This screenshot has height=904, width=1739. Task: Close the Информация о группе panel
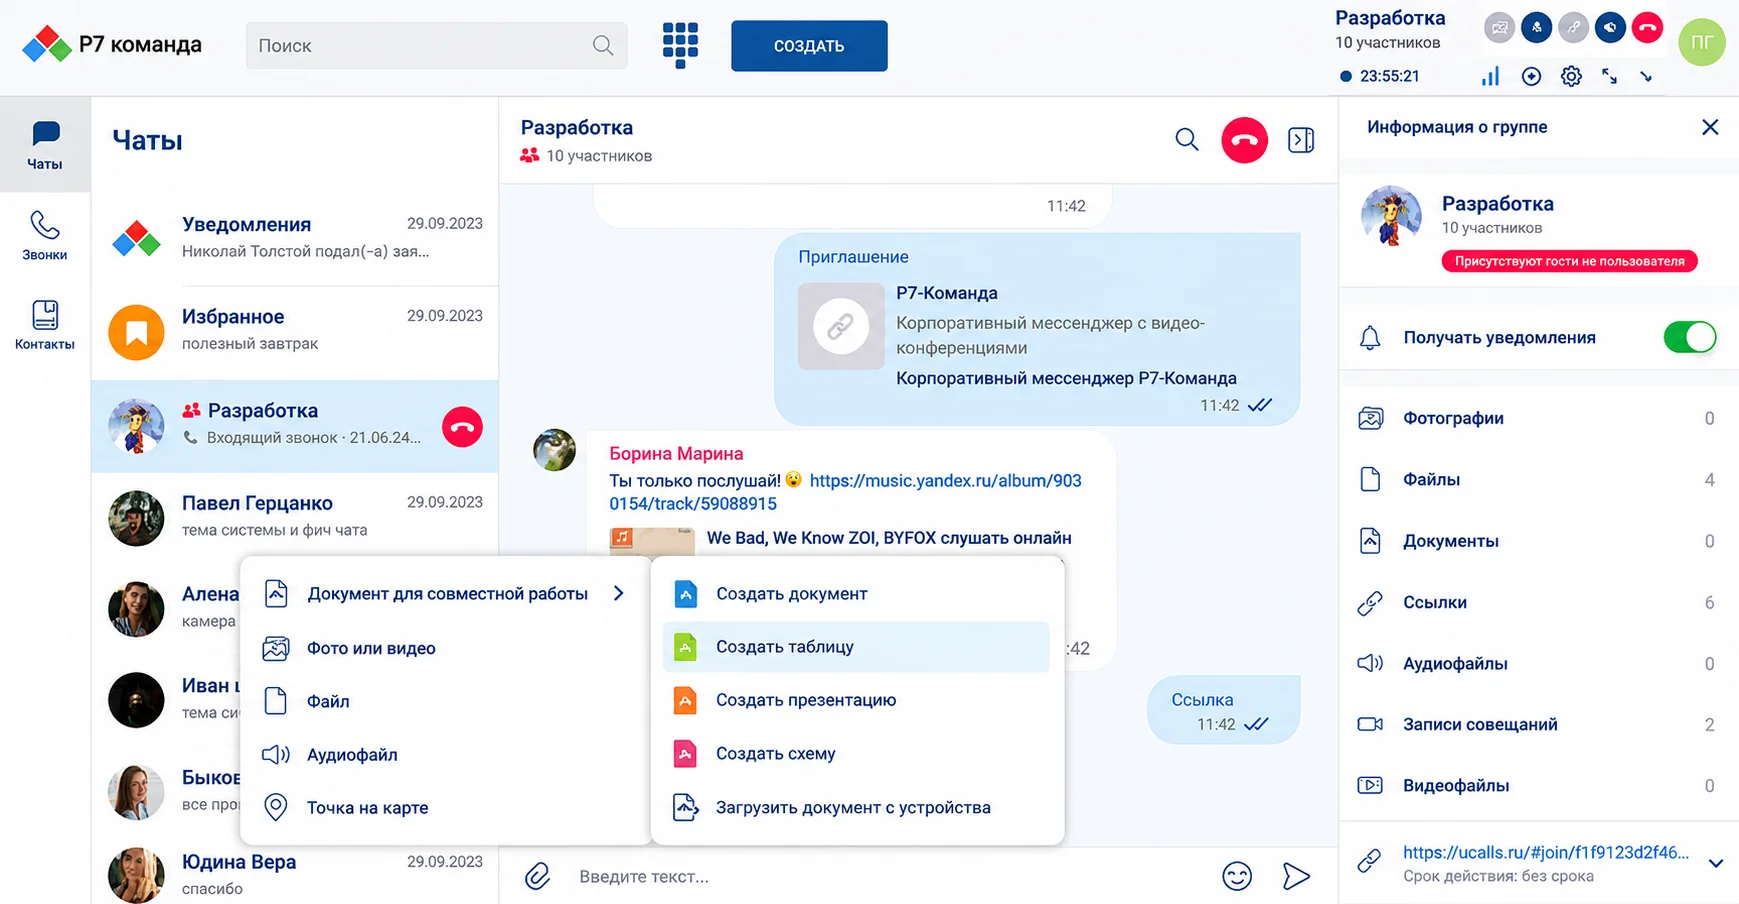click(x=1710, y=127)
